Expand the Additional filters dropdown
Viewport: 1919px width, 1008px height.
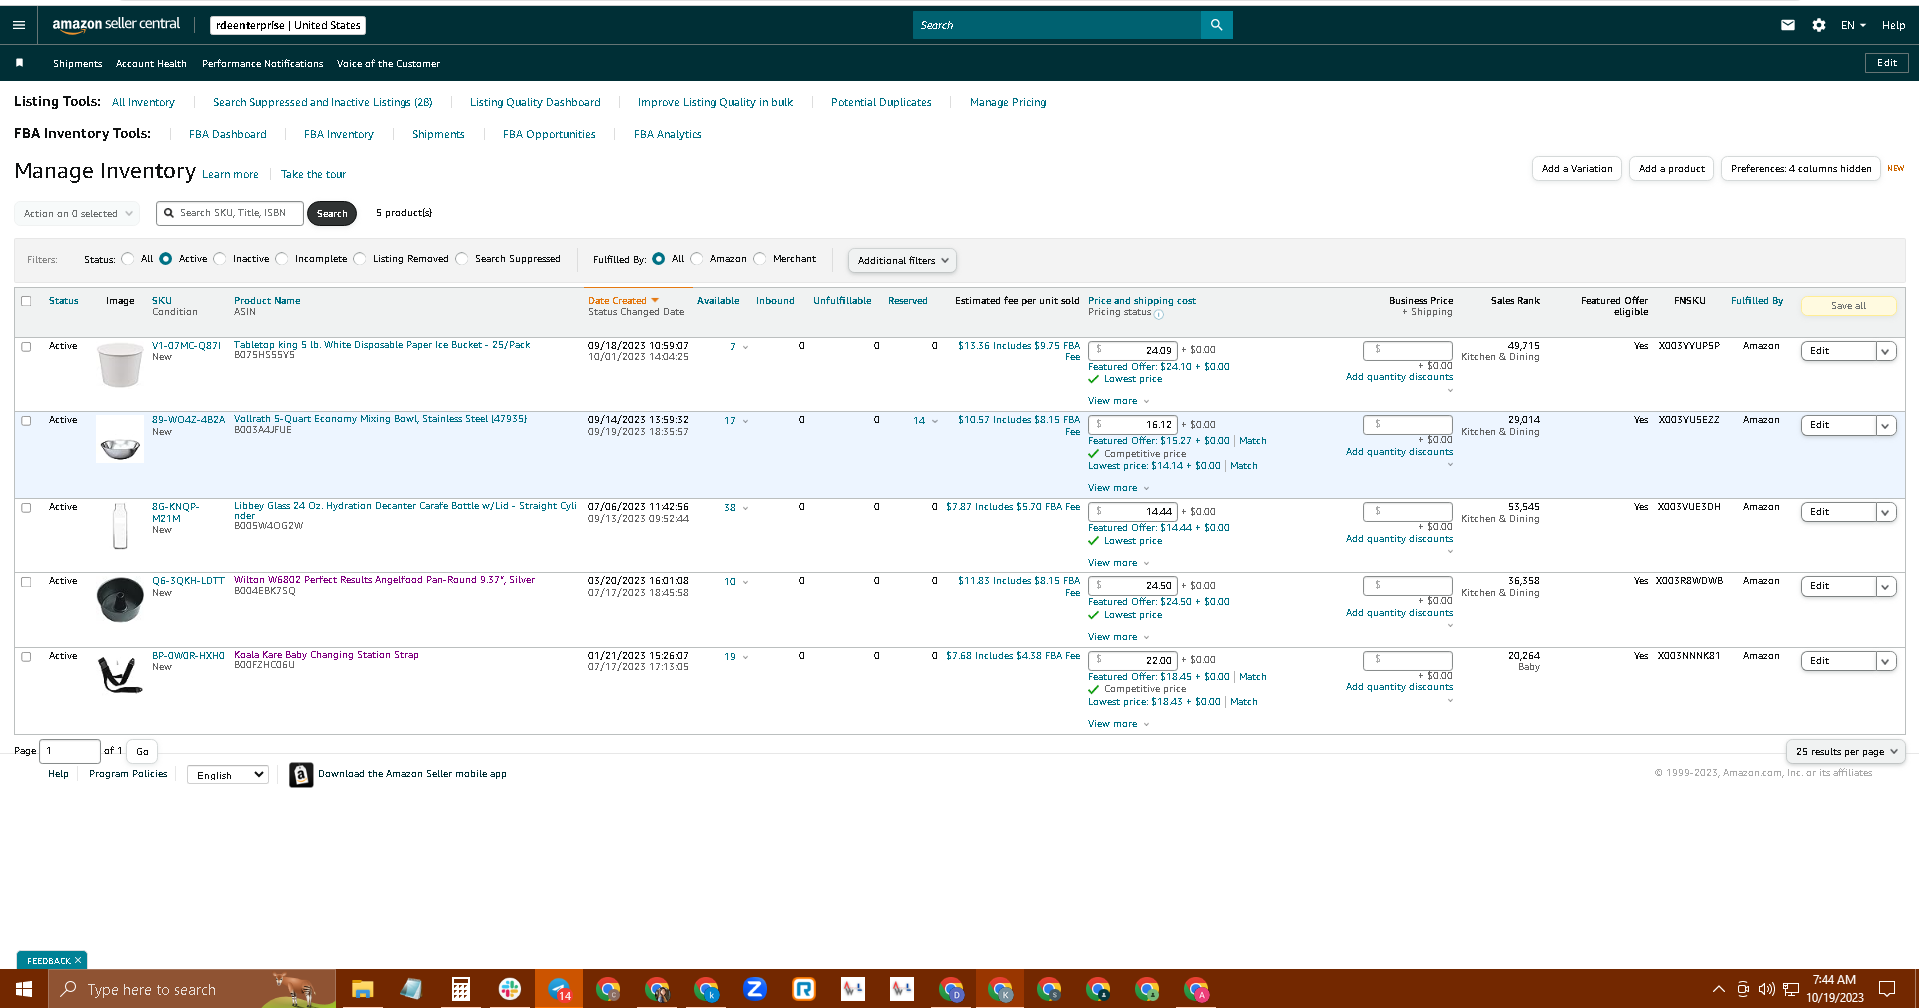(x=902, y=260)
